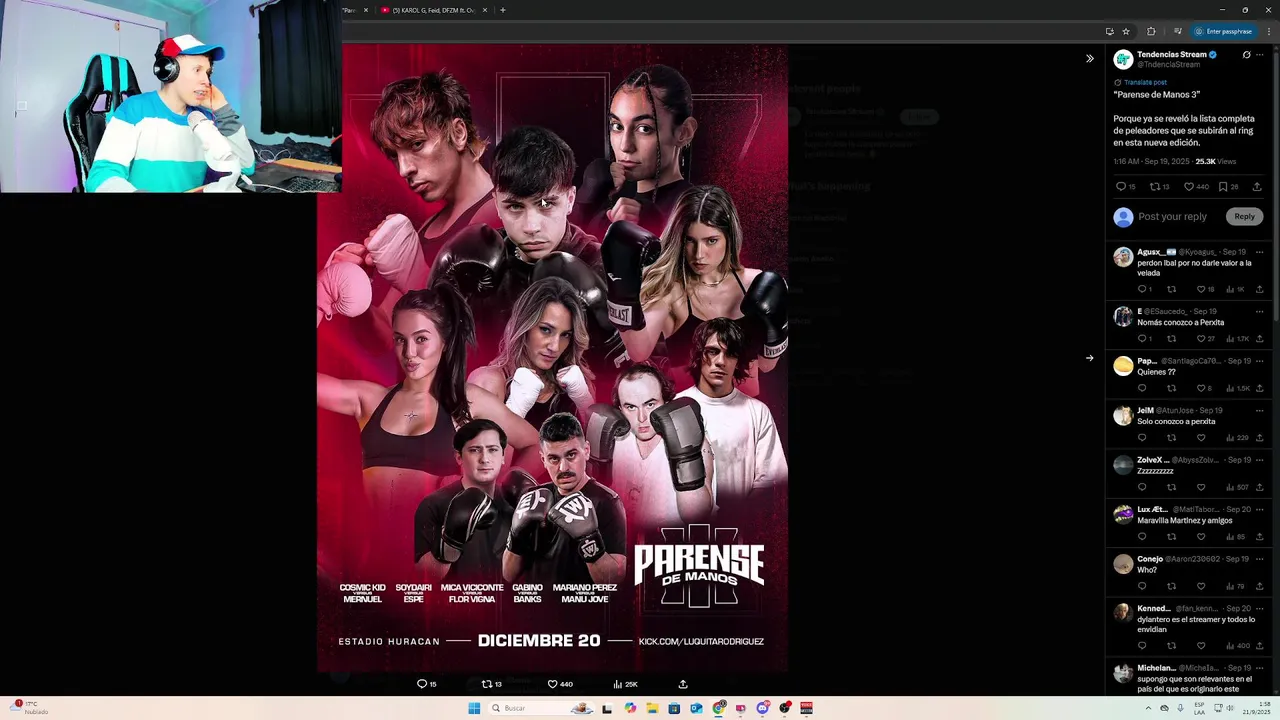This screenshot has width=1280, height=720.
Task: Open Kenned... reply avatar
Action: 1123,613
